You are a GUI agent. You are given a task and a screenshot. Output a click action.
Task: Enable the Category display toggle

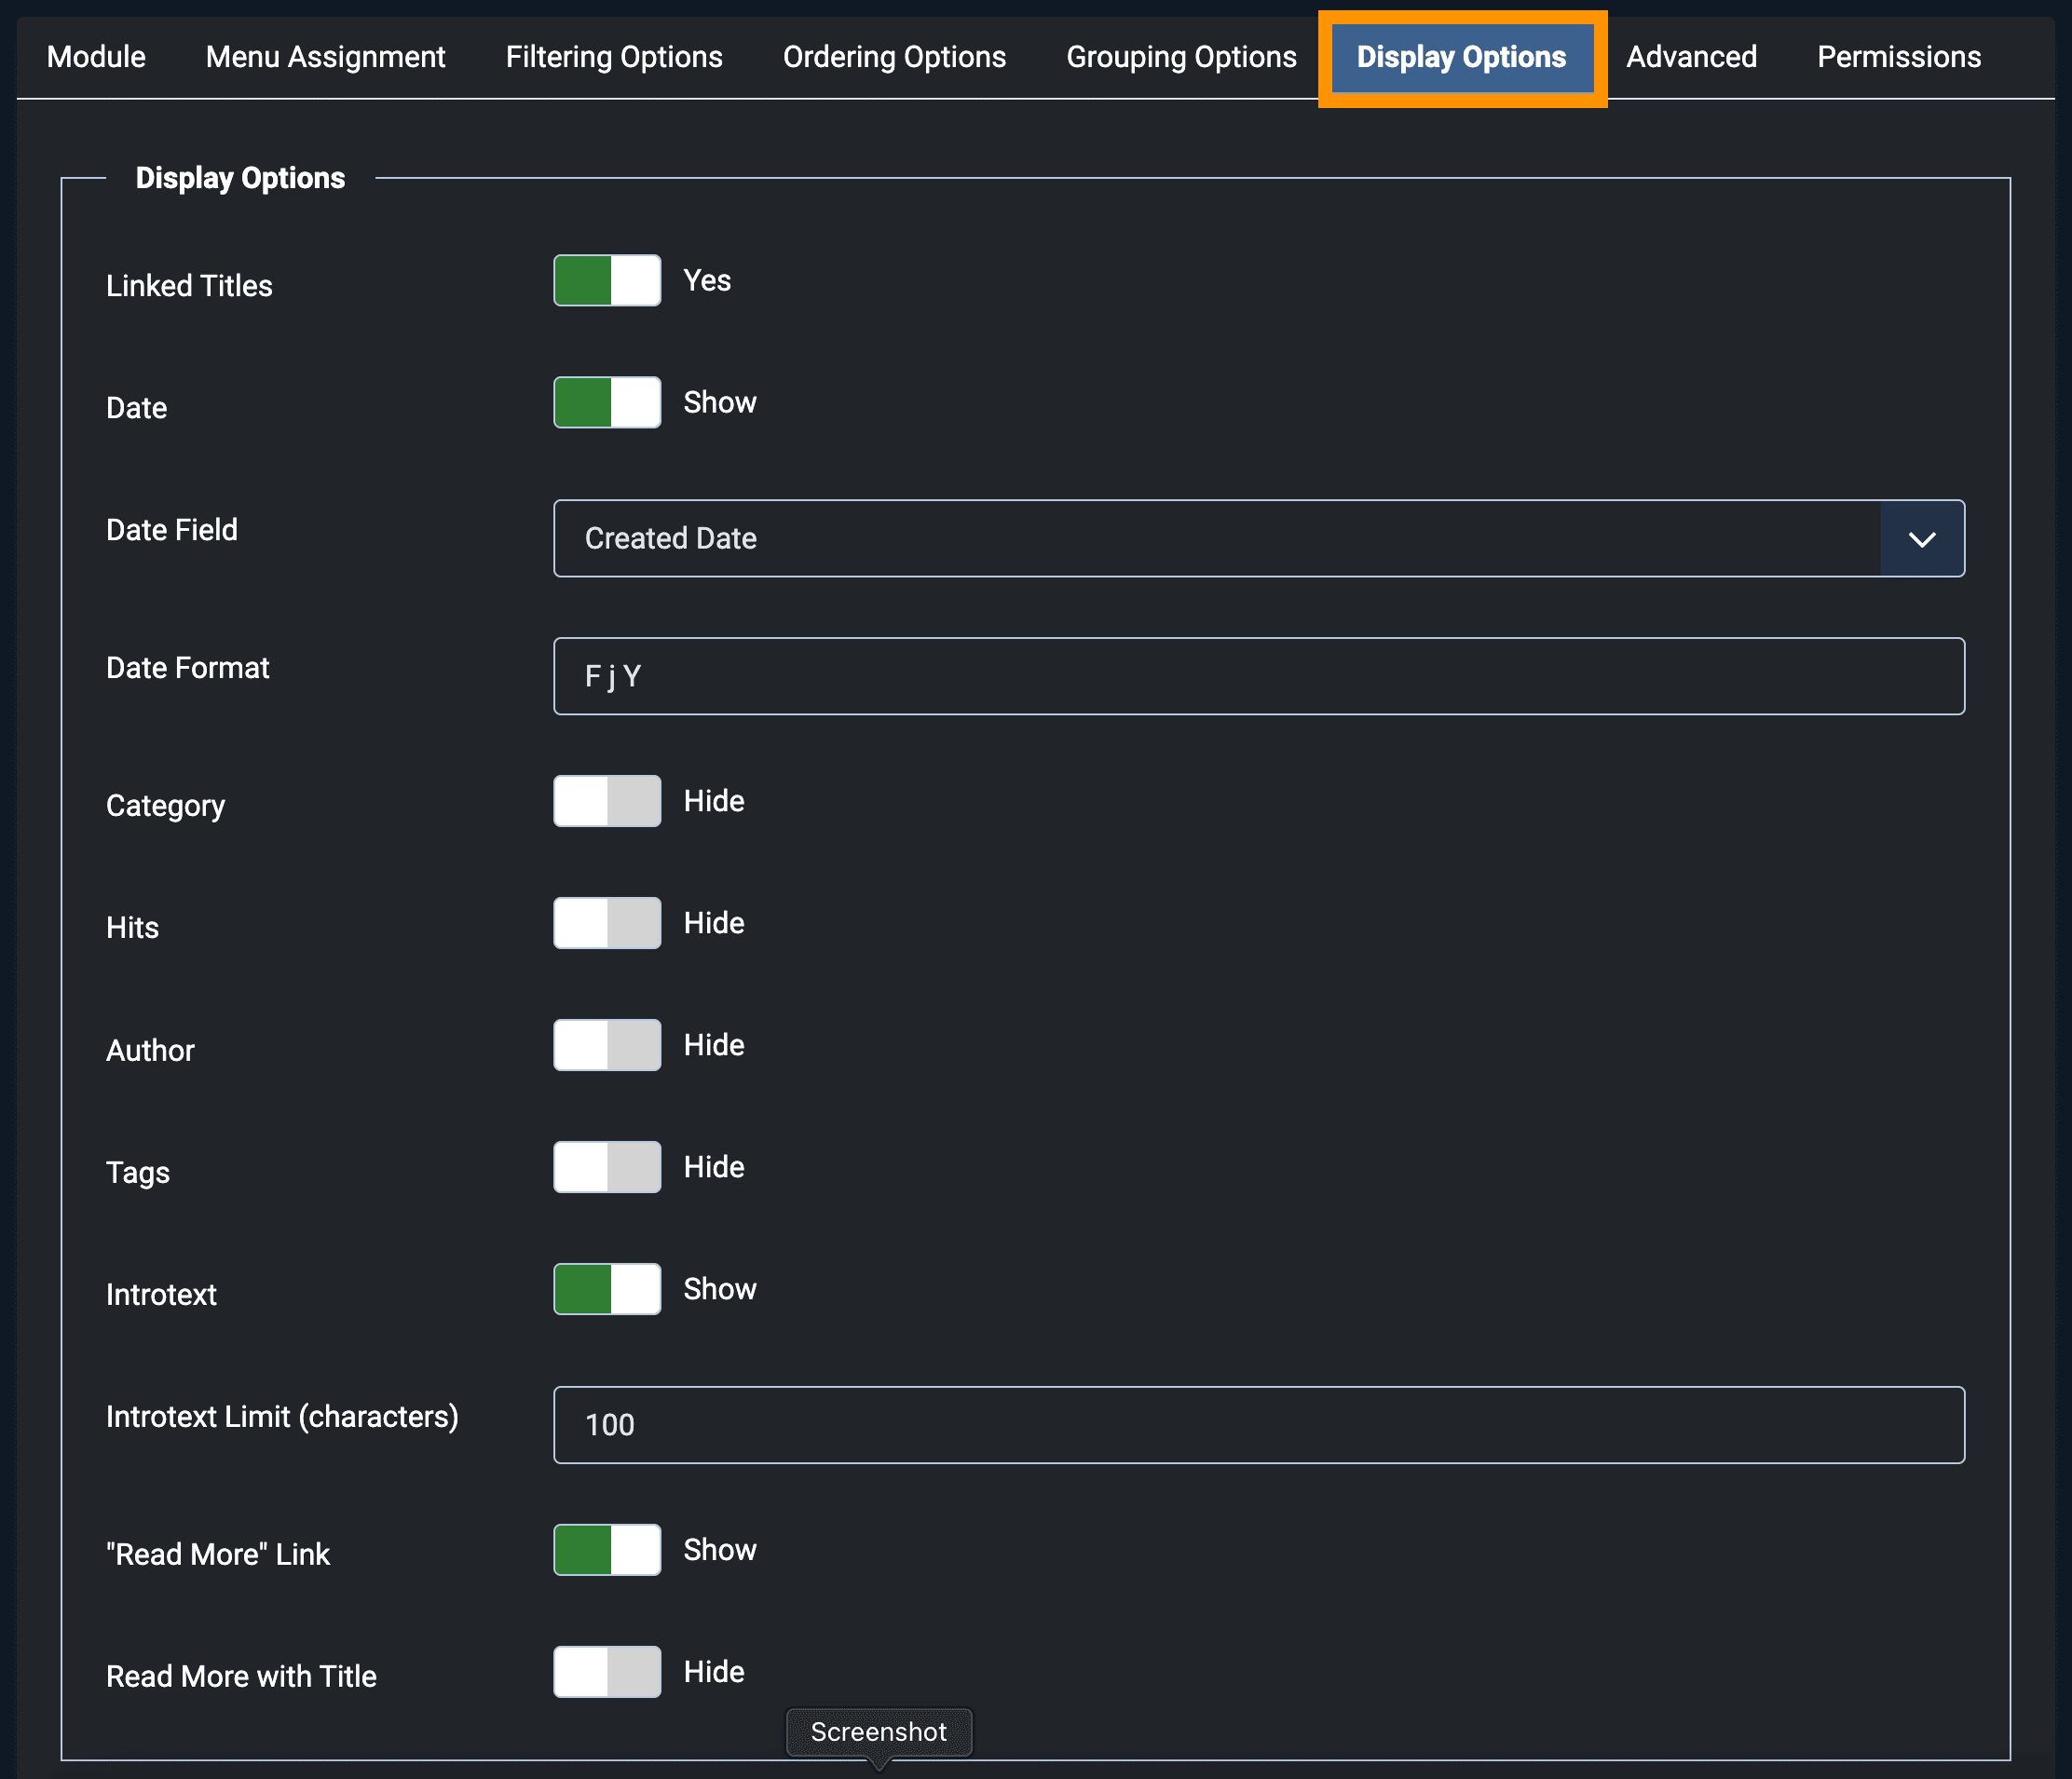click(x=607, y=801)
